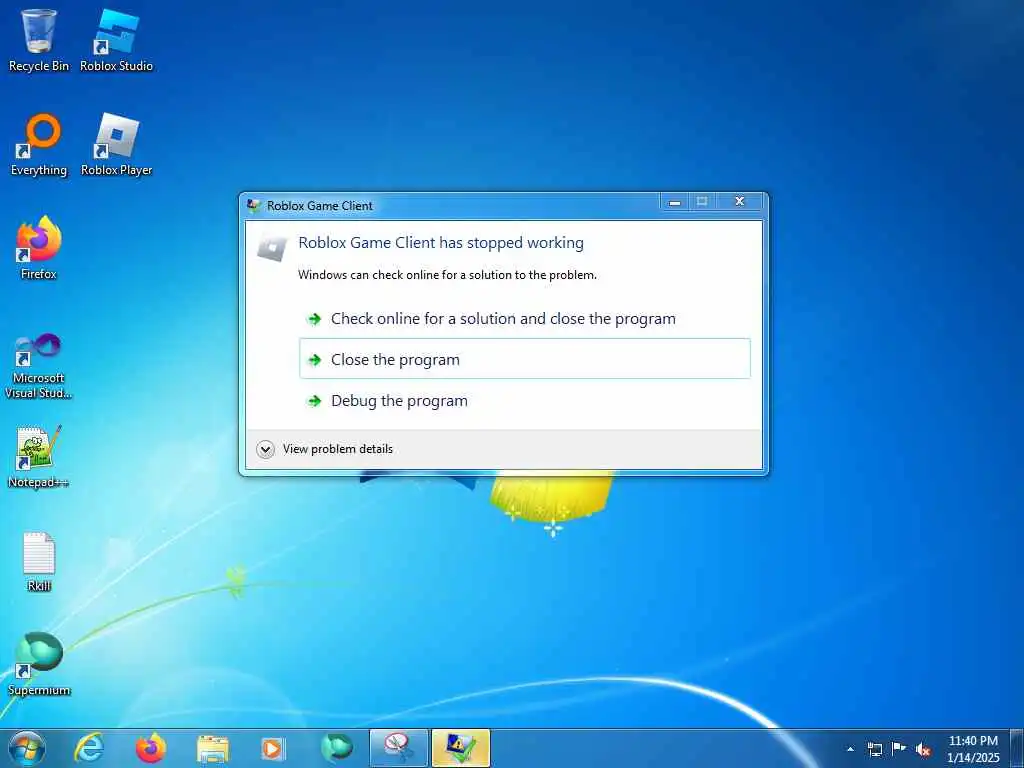This screenshot has height=768, width=1024.
Task: Minimize the Roblox Game Client dialog
Action: 675,201
